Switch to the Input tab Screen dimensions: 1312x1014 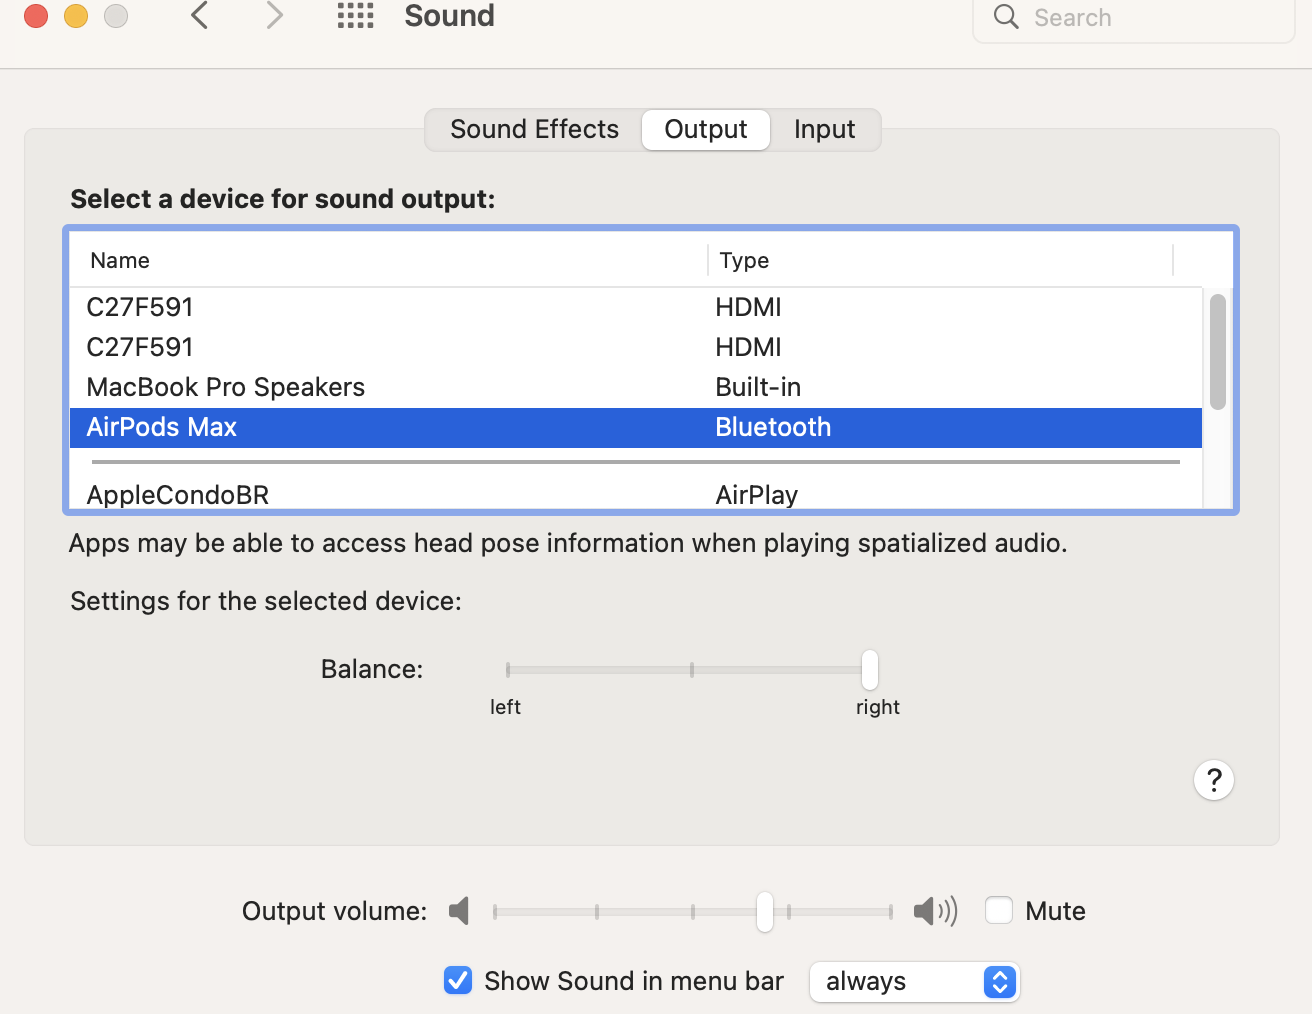[x=825, y=130]
